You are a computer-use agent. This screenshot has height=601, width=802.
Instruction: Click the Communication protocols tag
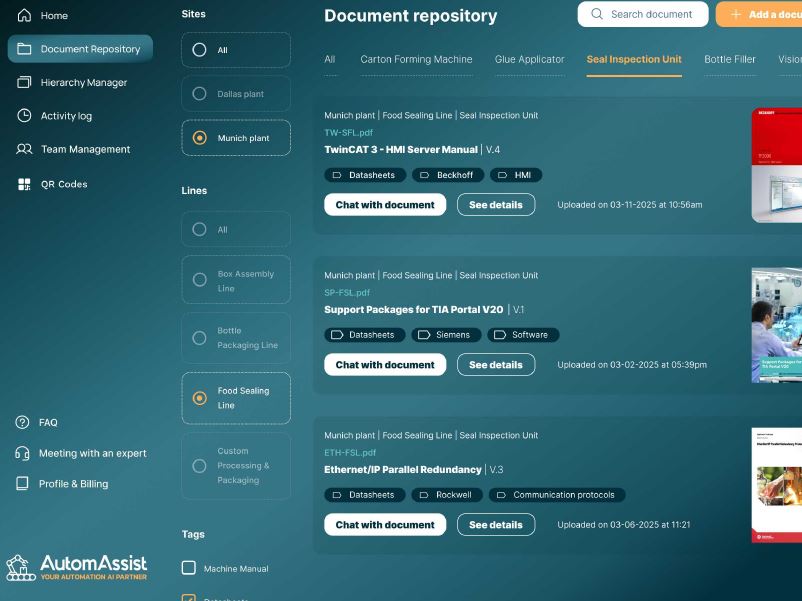pos(557,495)
